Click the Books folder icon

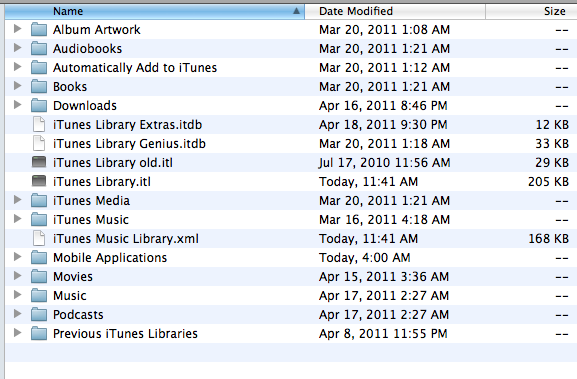pos(39,86)
